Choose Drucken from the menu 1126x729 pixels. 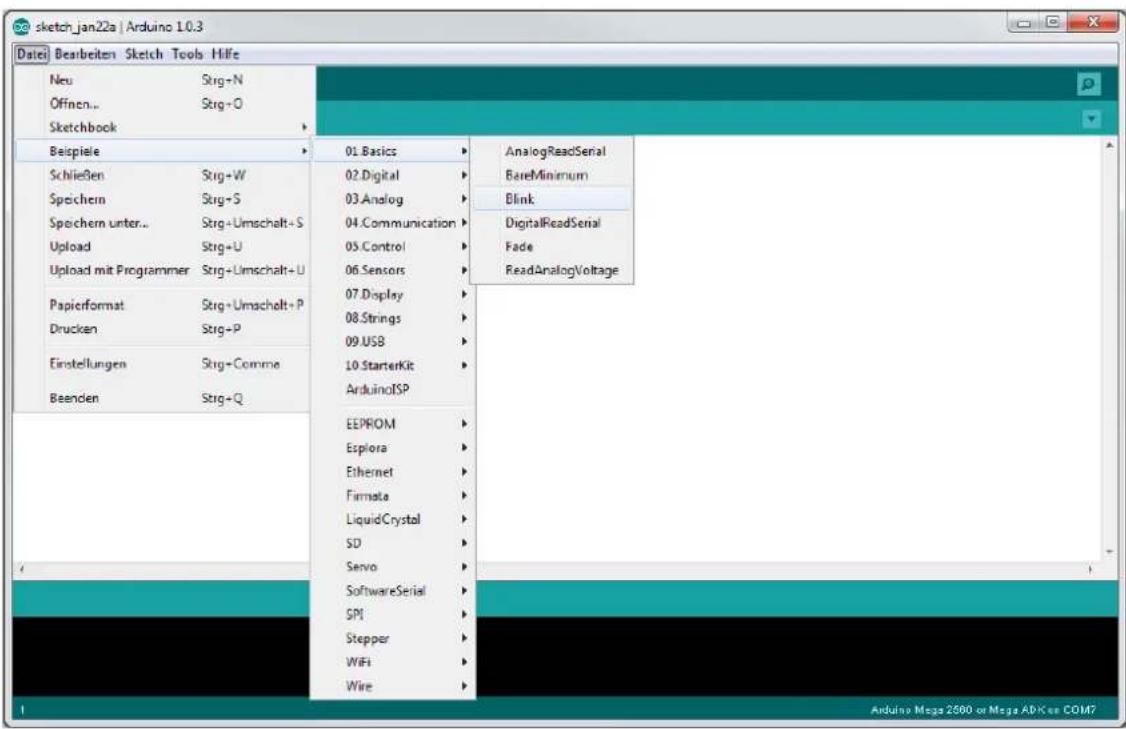tap(164, 328)
